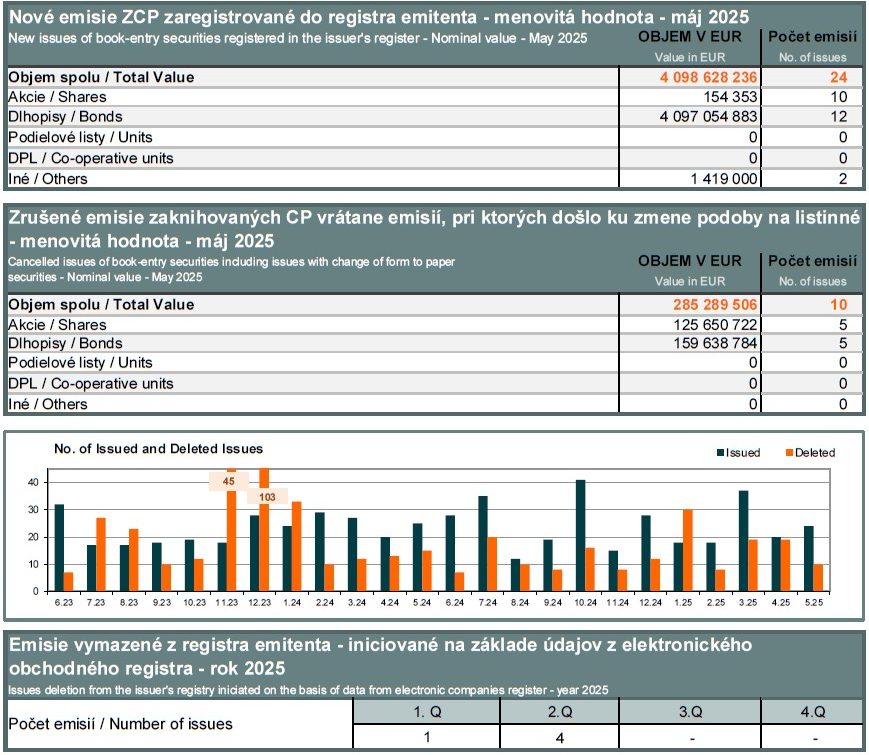869x755 pixels.
Task: Click 'Podielové listy / Units' row in new issues table
Action: [x=434, y=137]
